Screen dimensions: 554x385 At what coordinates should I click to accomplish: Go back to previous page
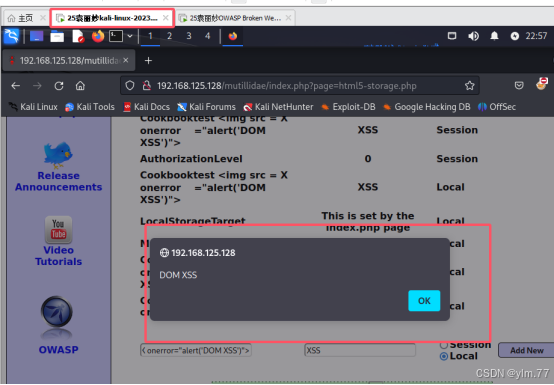pos(16,86)
